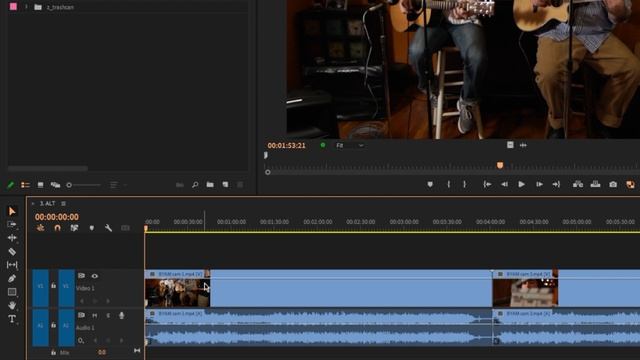The image size is (640, 360).
Task: Toggle the Audio 1 track lock
Action: 53,325
